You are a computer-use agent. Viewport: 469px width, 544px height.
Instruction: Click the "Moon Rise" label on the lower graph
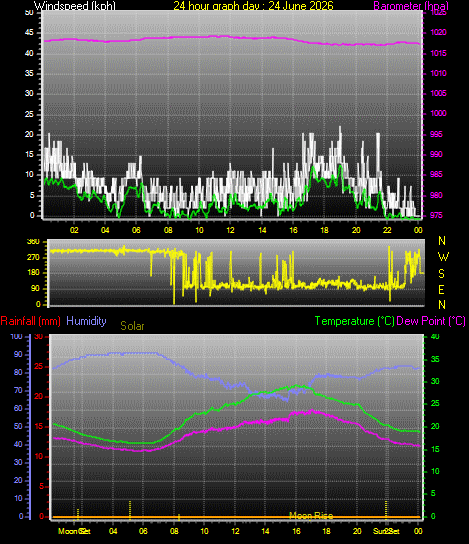click(x=311, y=516)
